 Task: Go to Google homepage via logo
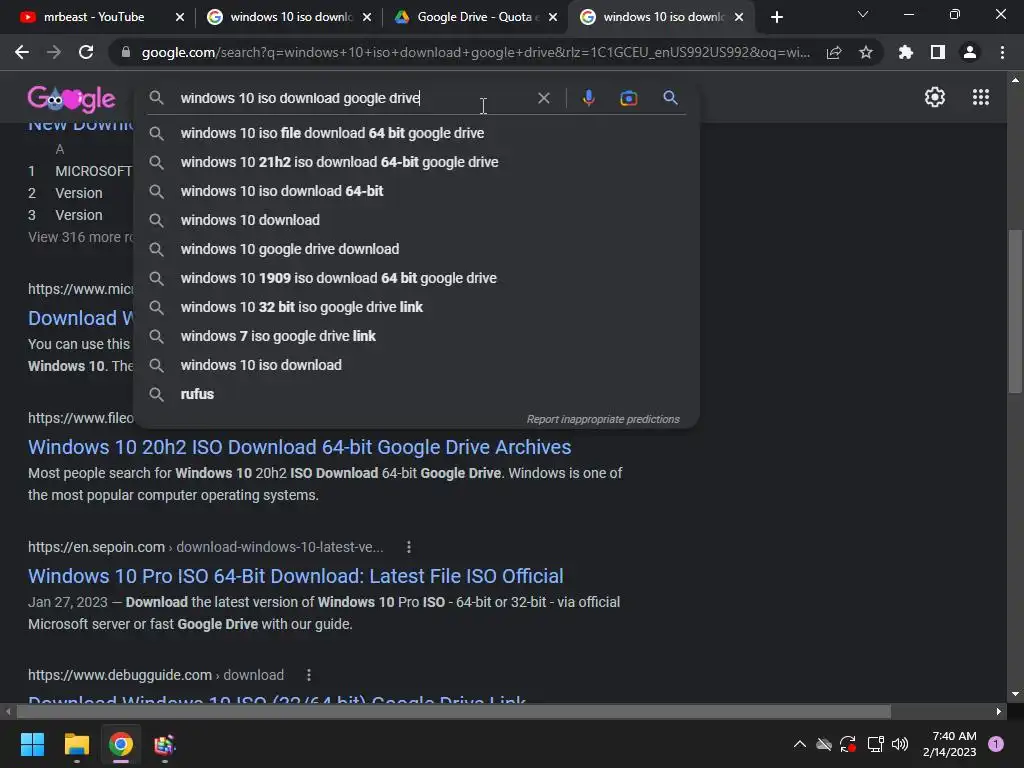point(72,99)
